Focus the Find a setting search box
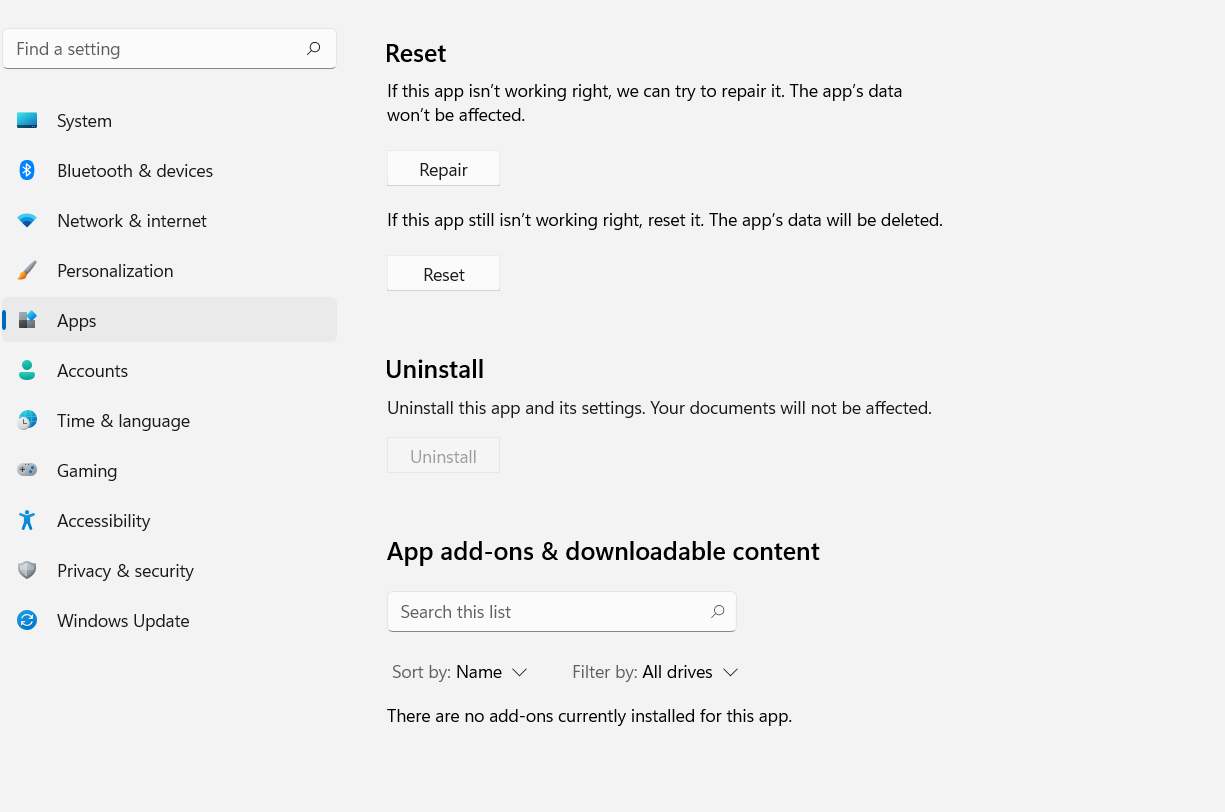1225x812 pixels. click(x=160, y=49)
